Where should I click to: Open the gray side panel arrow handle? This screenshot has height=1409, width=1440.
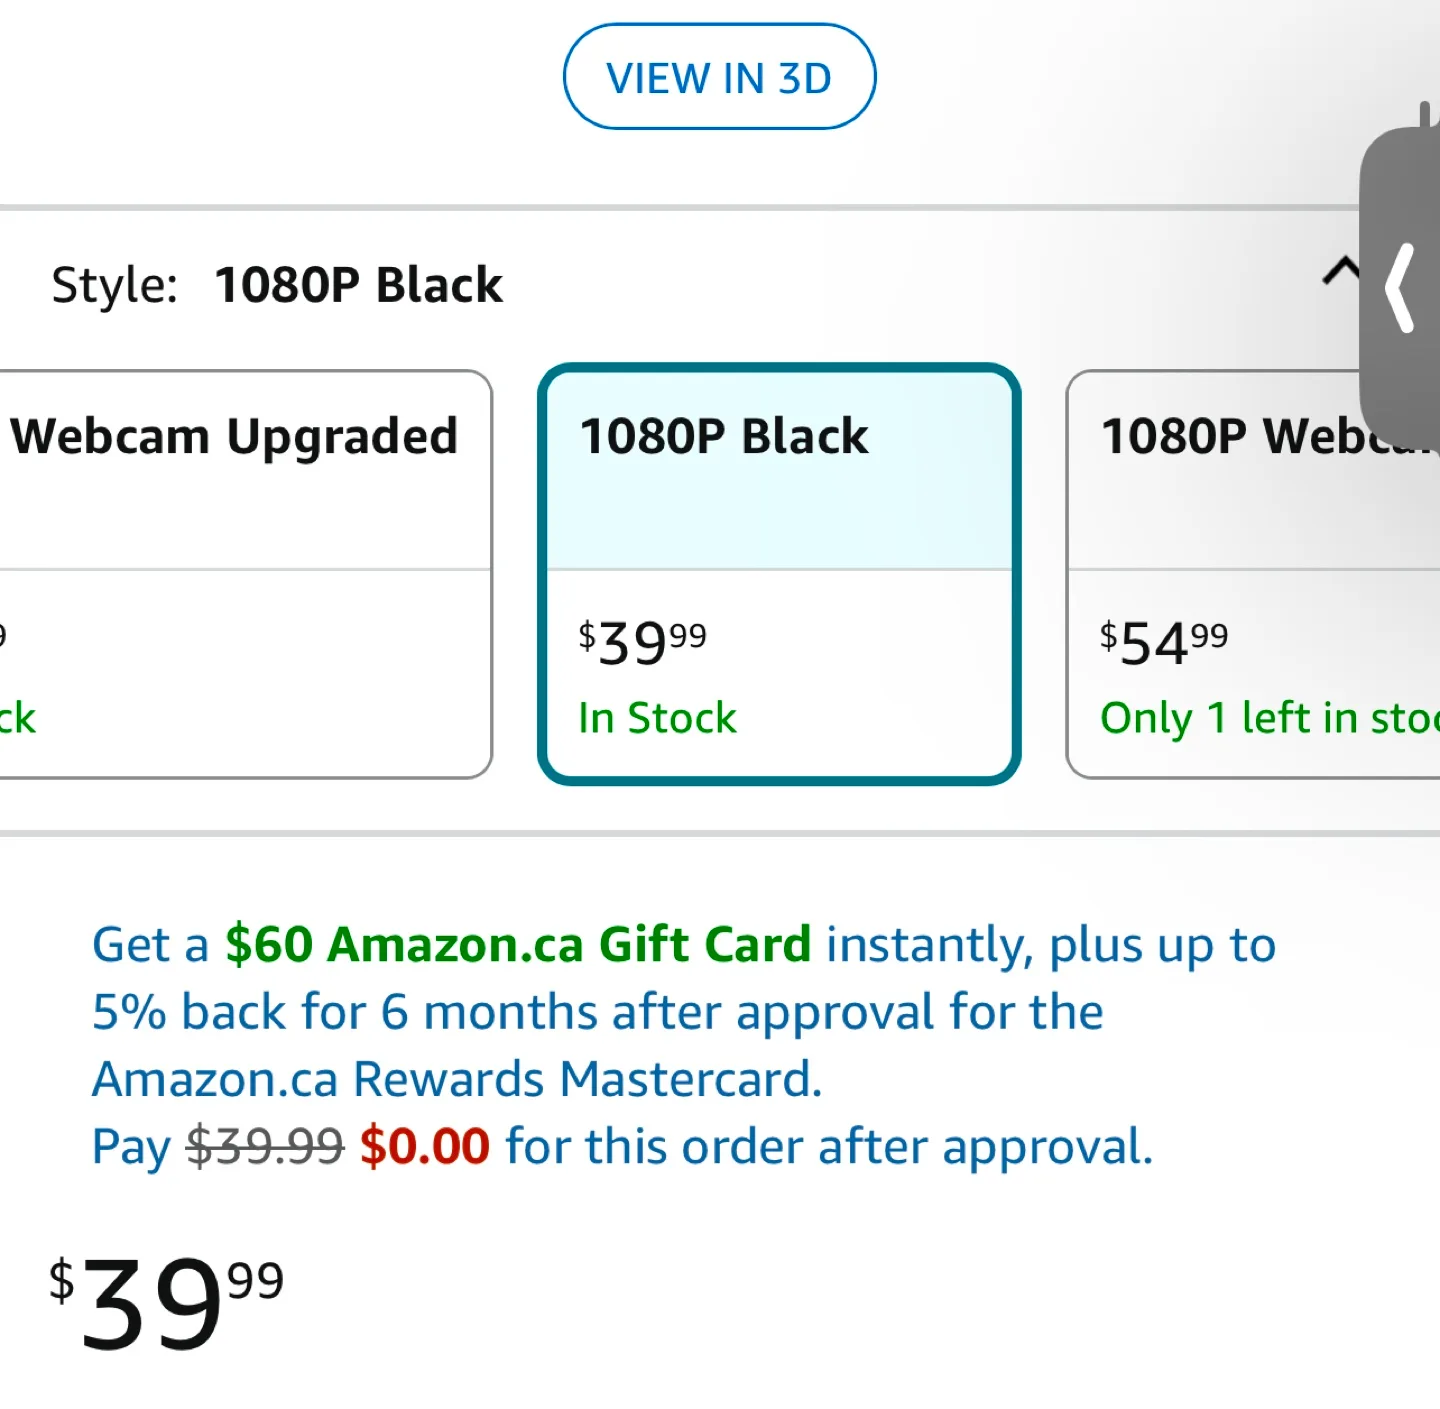tap(1402, 288)
